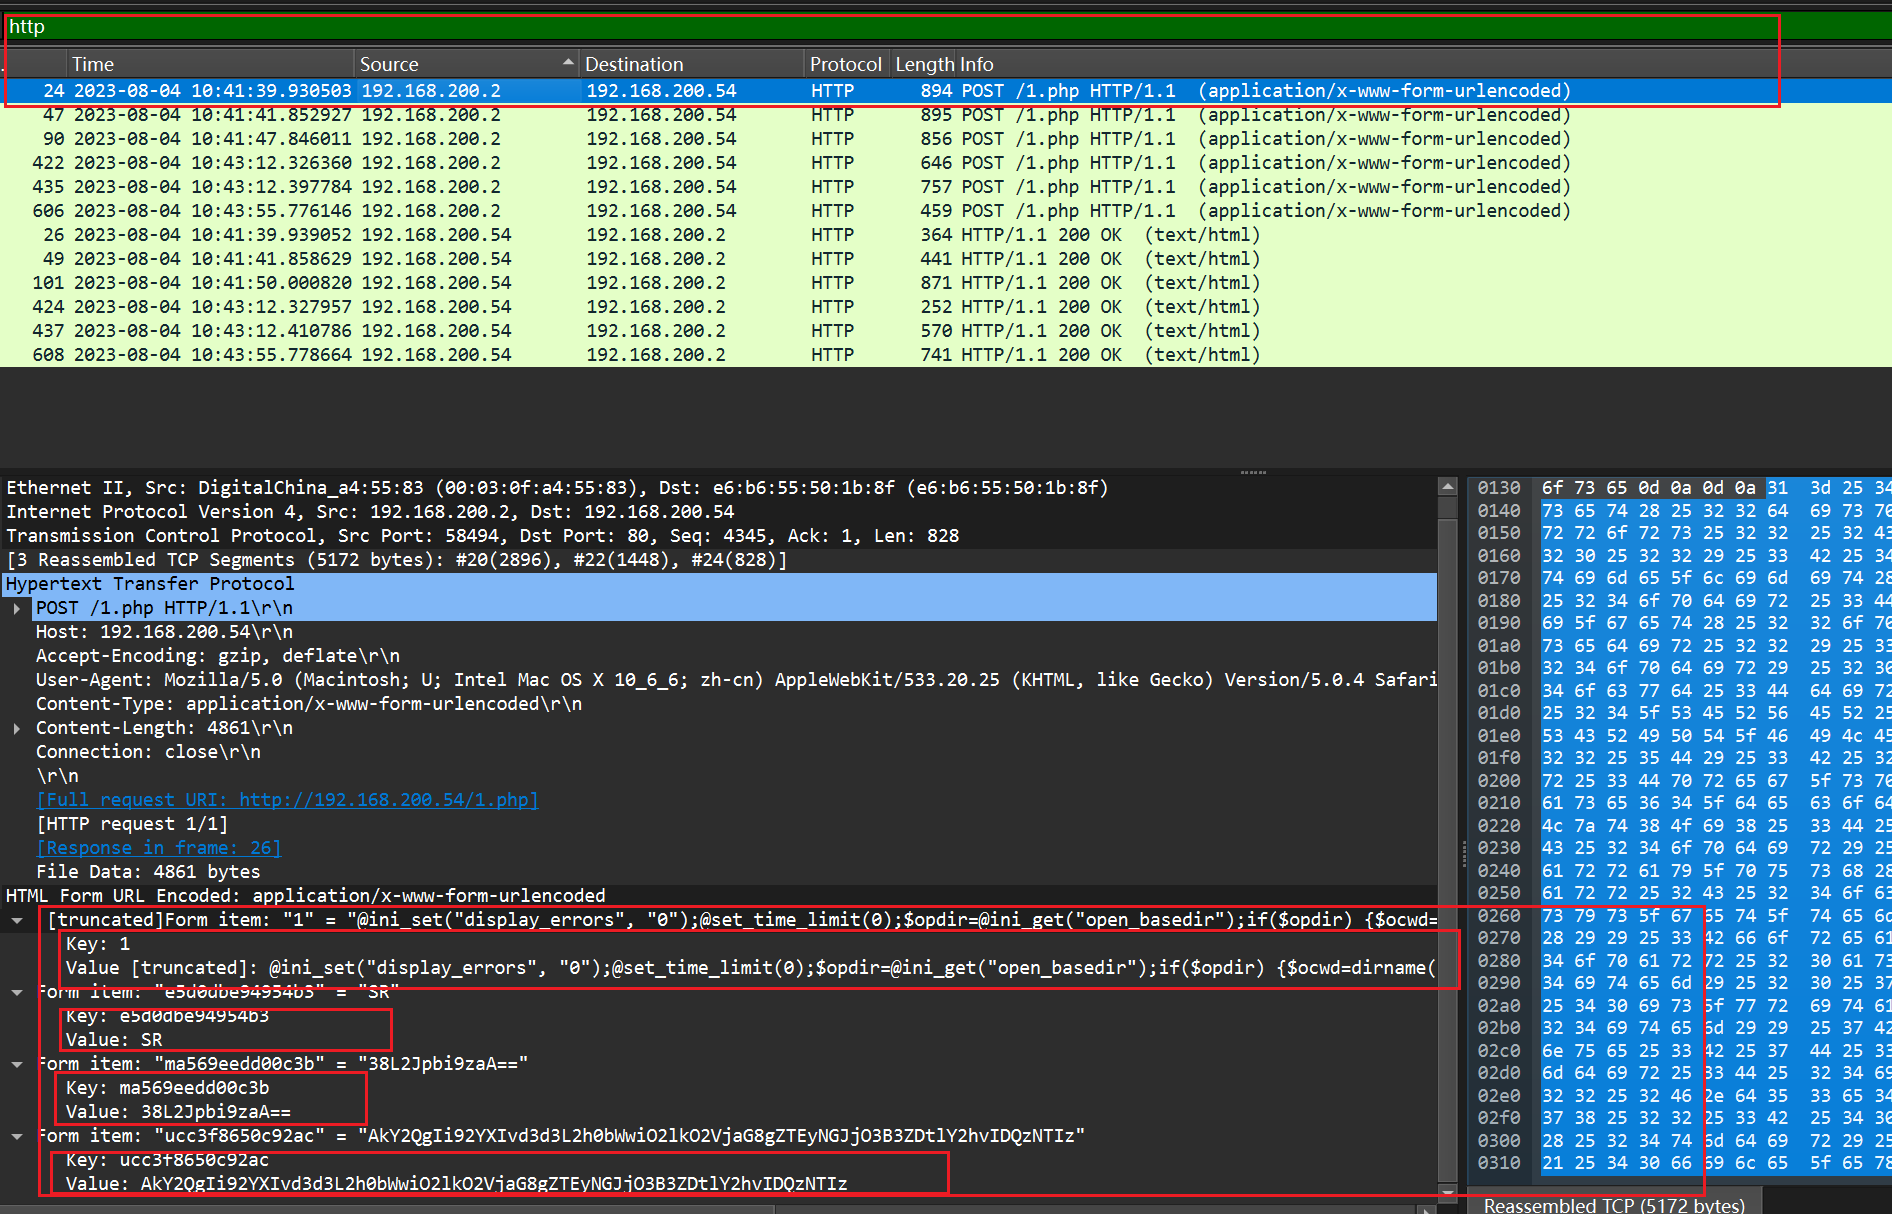The height and width of the screenshot is (1214, 1892).
Task: Select packet 101 HTTP 200 OK response
Action: 946,283
